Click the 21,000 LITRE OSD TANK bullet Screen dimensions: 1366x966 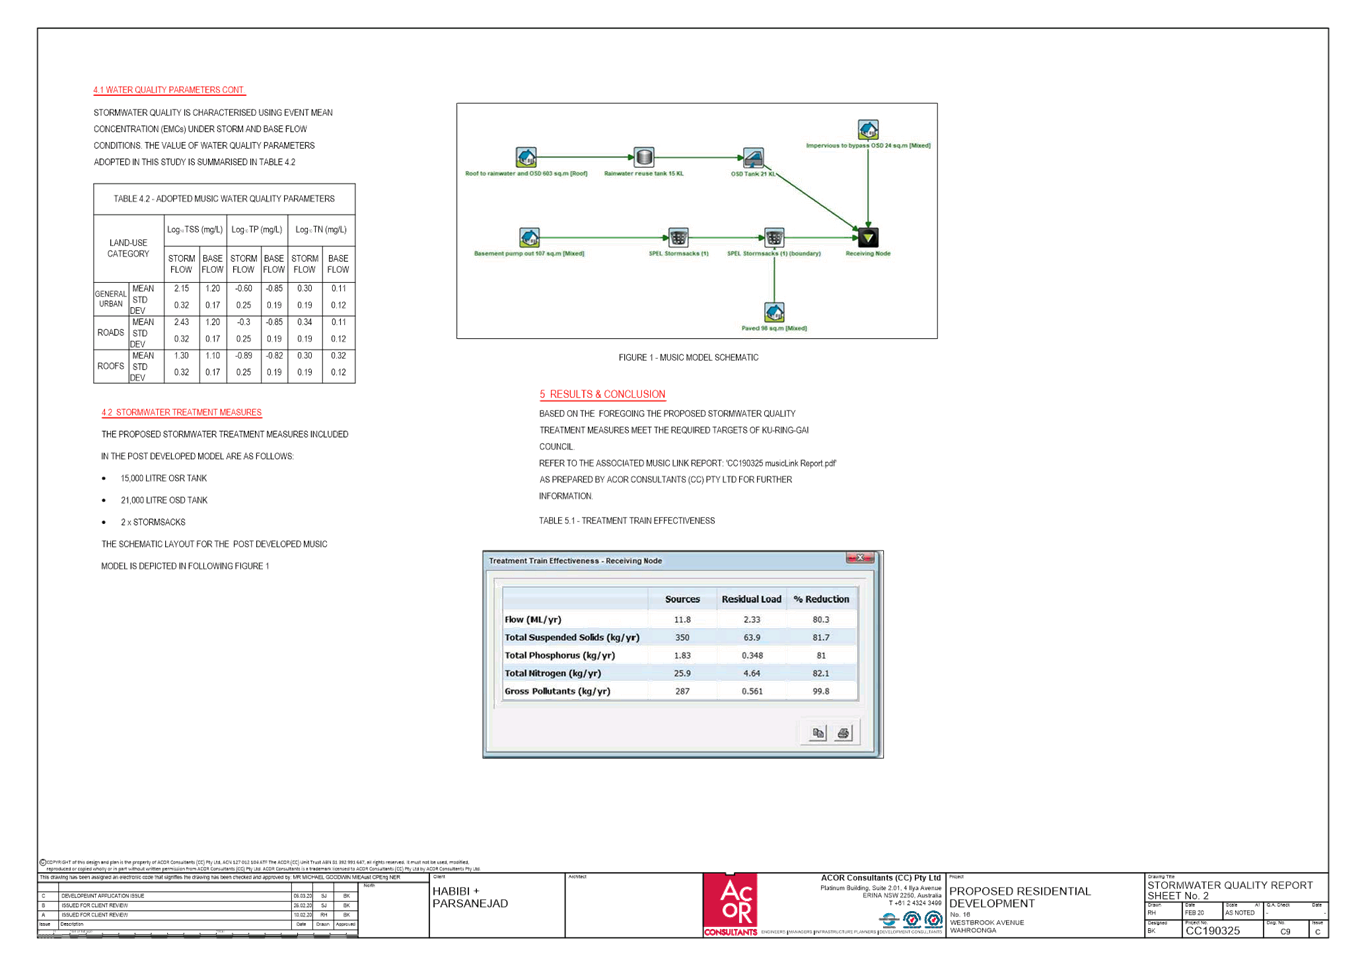coord(164,500)
